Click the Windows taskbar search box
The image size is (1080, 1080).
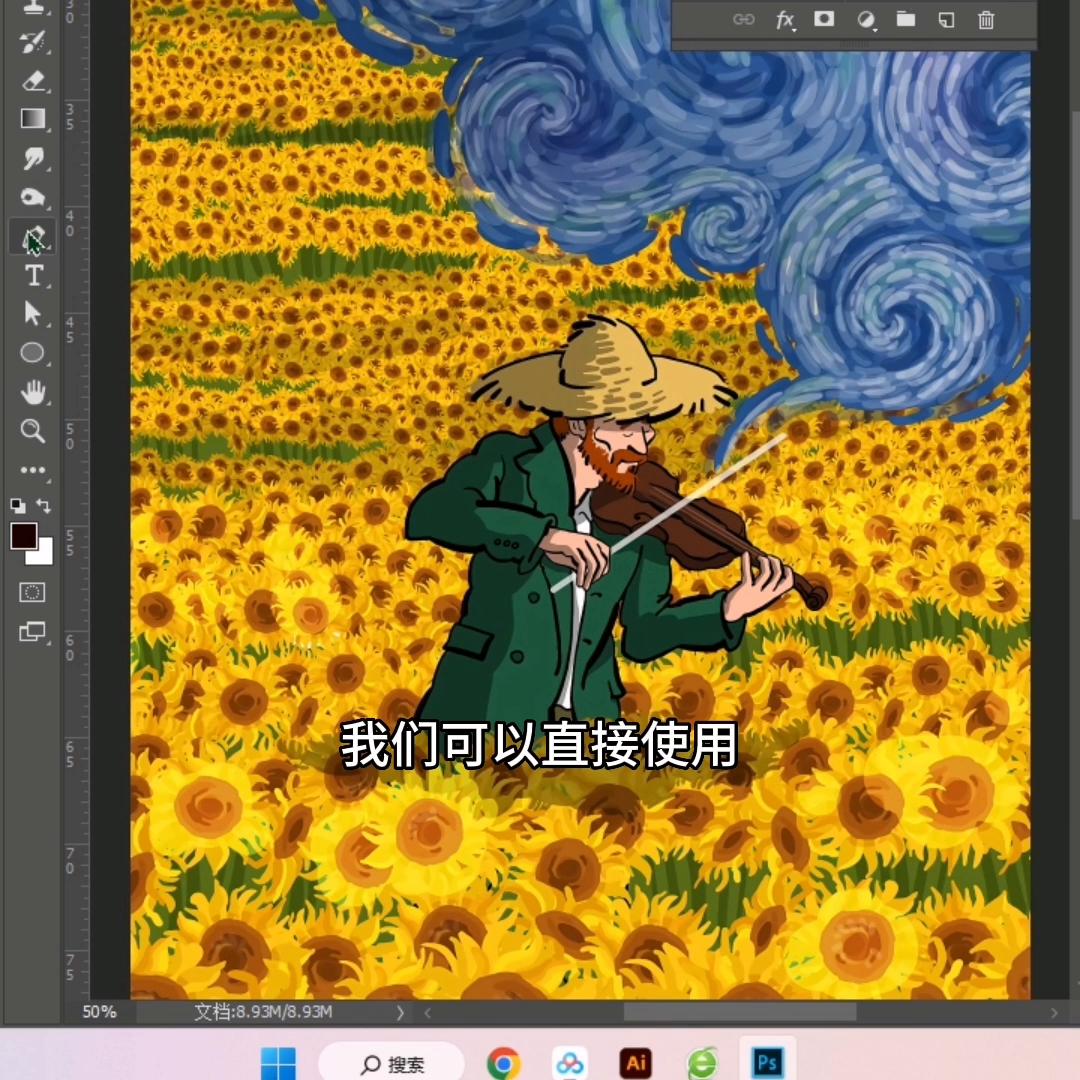pos(392,1064)
